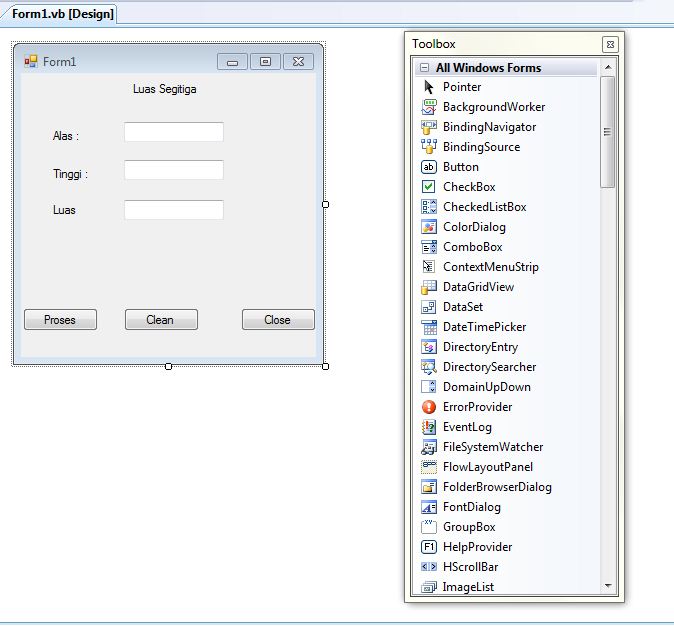The width and height of the screenshot is (674, 626).
Task: Click the 'DateTimePicker' text label
Action: 484,327
